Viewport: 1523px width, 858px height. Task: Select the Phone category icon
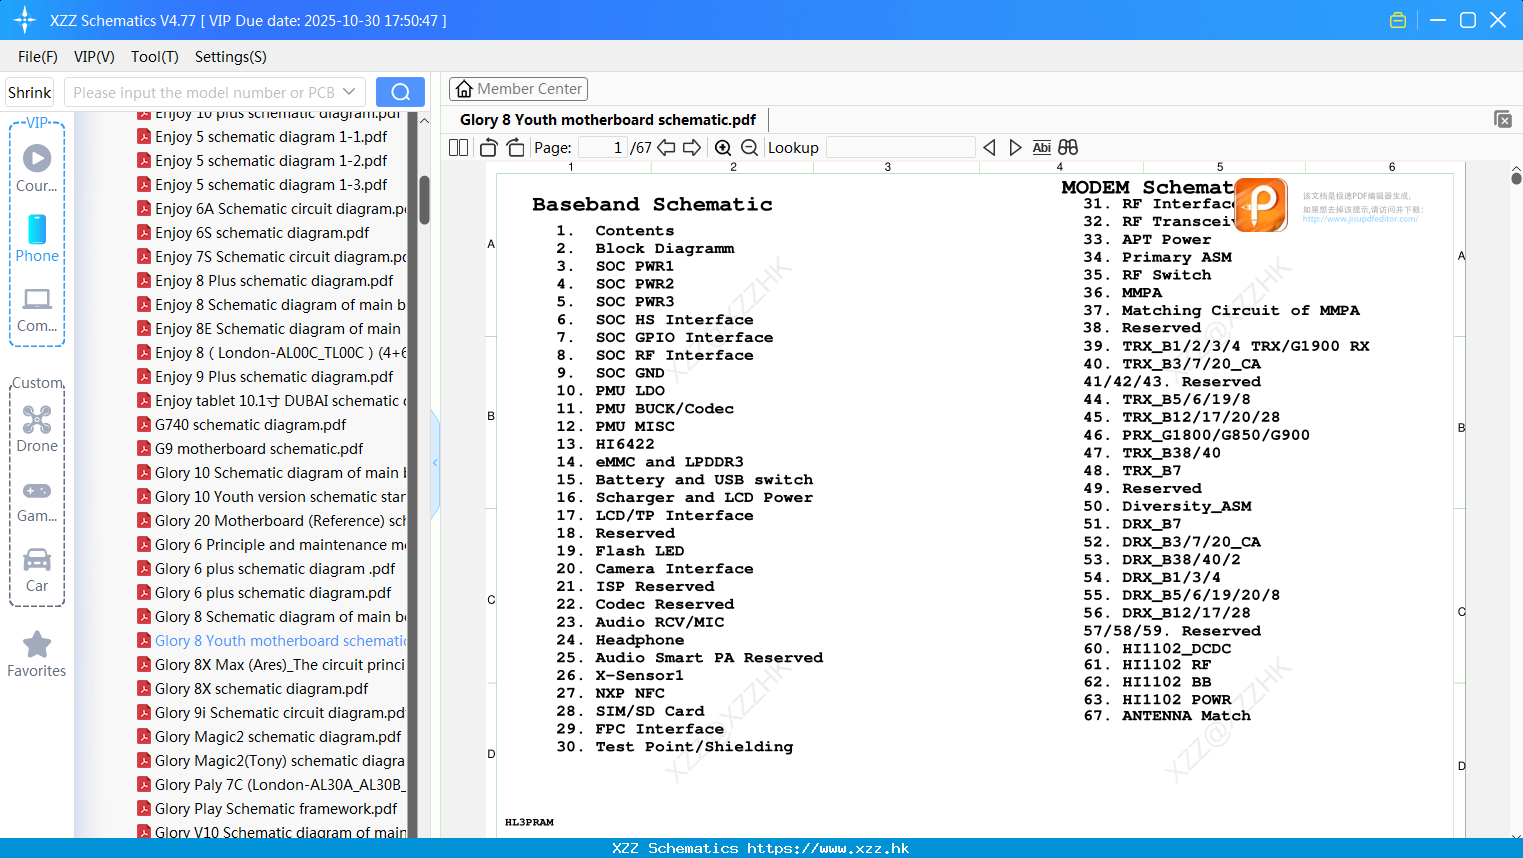(37, 238)
